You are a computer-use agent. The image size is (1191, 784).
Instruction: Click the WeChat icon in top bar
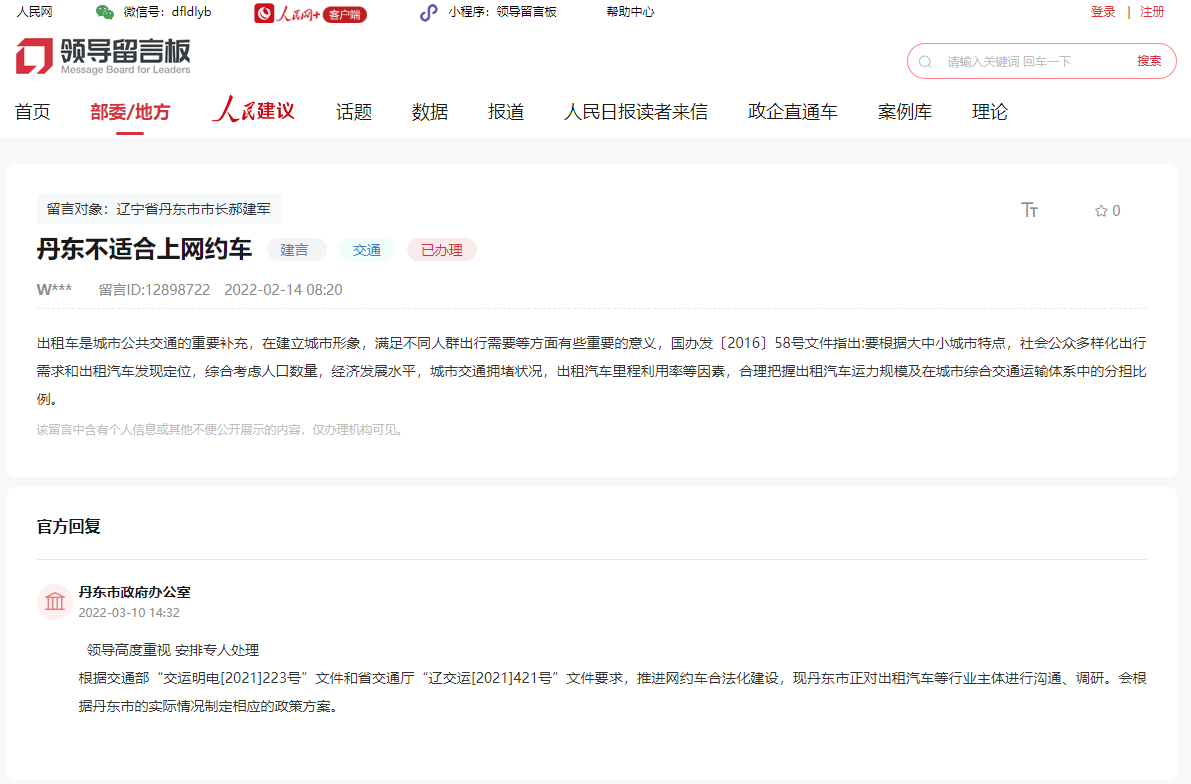click(105, 12)
